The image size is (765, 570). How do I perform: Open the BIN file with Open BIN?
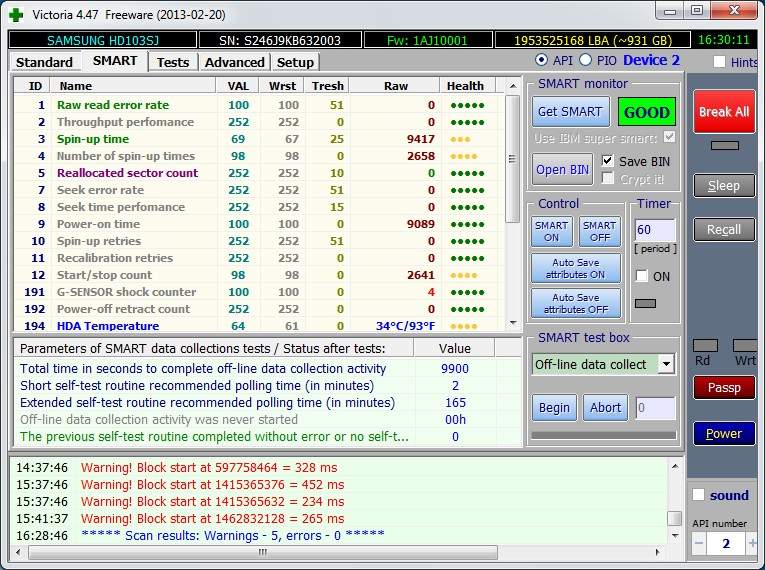(x=563, y=169)
